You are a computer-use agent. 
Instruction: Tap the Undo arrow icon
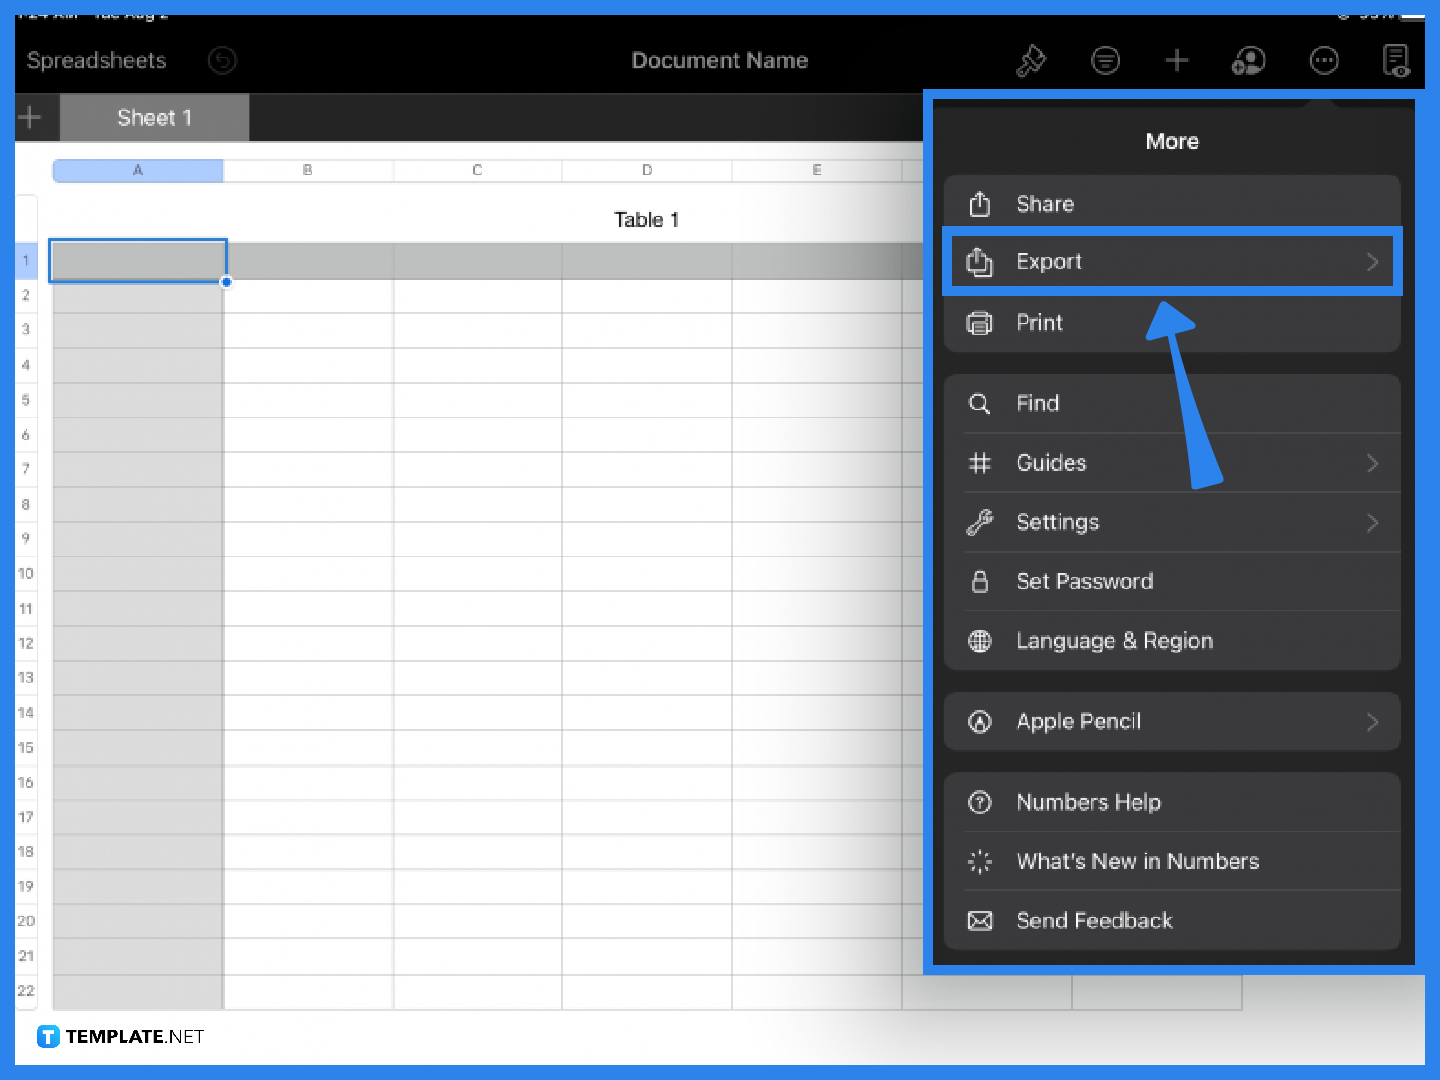click(222, 60)
